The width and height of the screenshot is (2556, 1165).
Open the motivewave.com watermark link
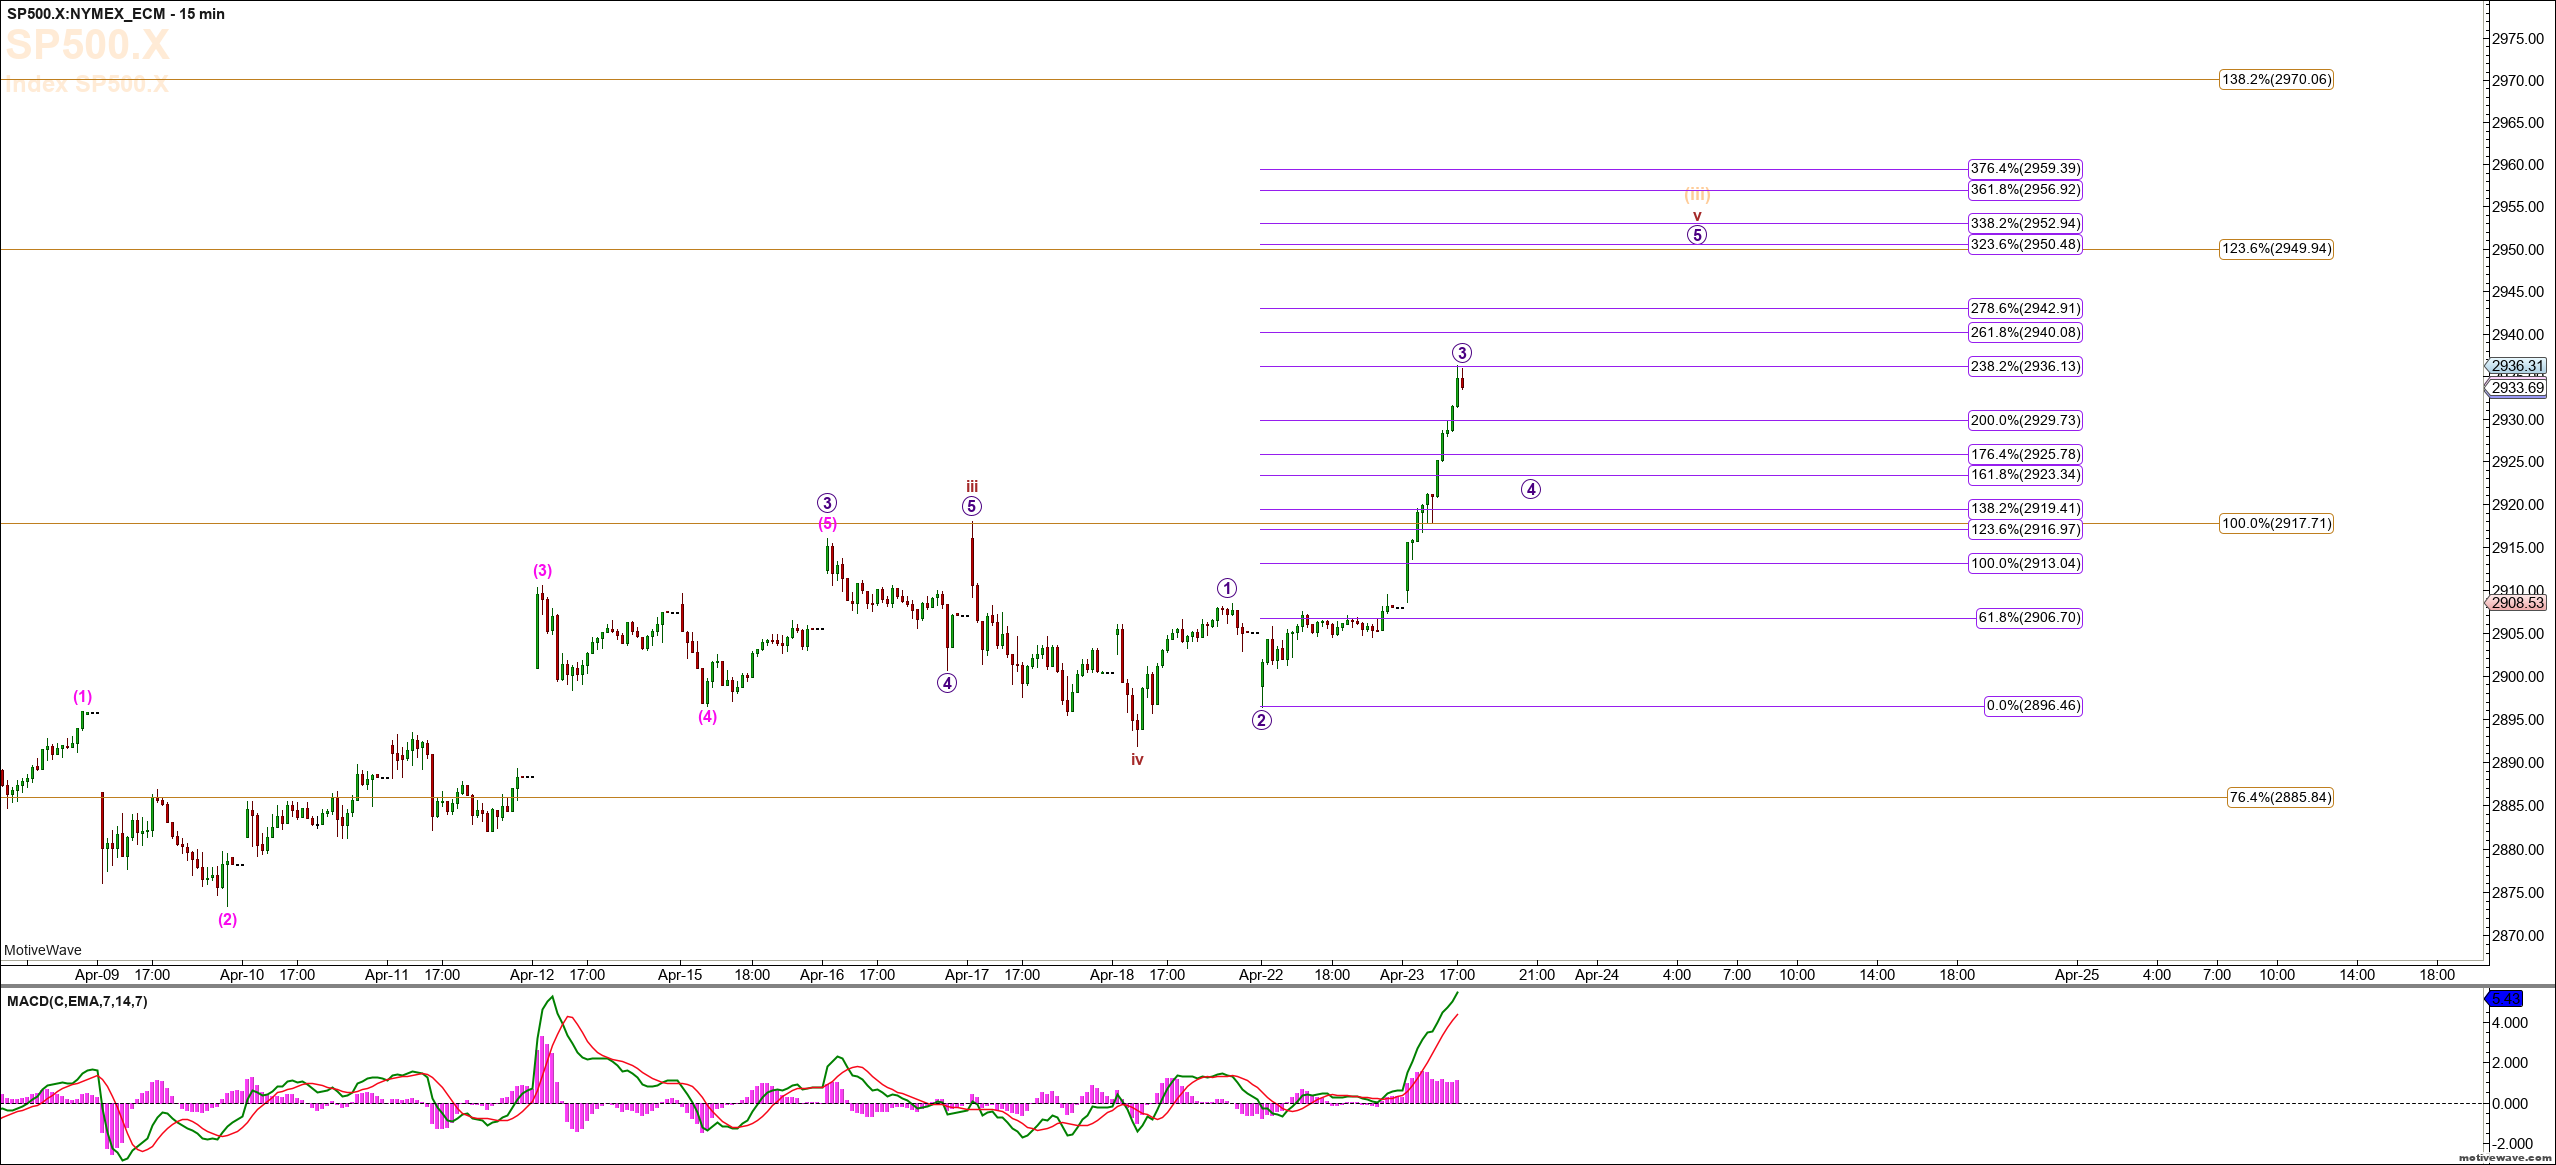(x=2504, y=1157)
